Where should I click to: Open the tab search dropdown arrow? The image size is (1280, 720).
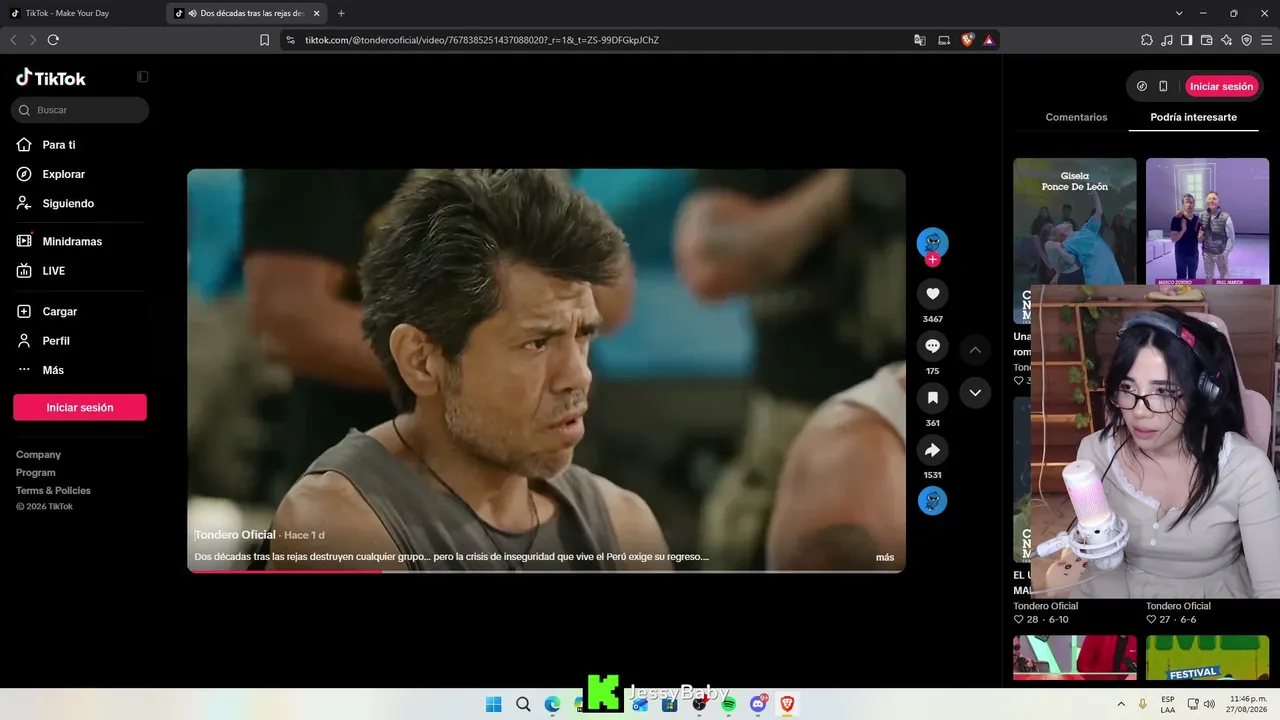pyautogui.click(x=1179, y=13)
